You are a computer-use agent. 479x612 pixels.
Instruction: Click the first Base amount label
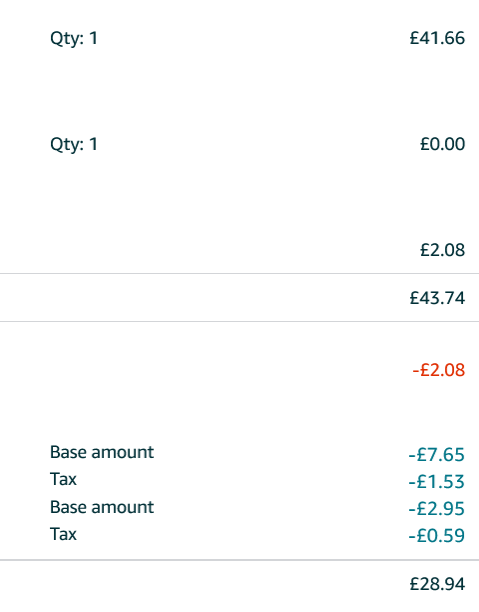coord(102,452)
